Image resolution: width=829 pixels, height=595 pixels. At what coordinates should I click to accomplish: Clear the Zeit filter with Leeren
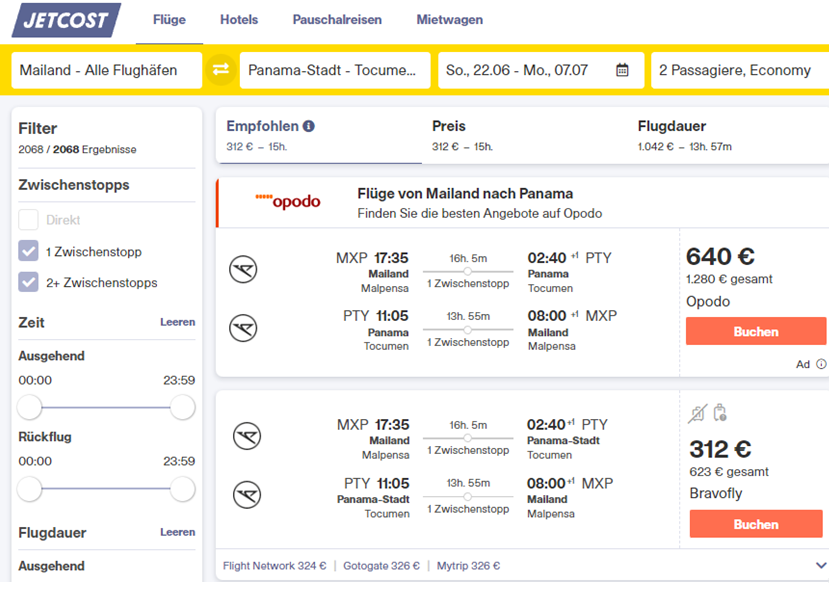tap(178, 322)
